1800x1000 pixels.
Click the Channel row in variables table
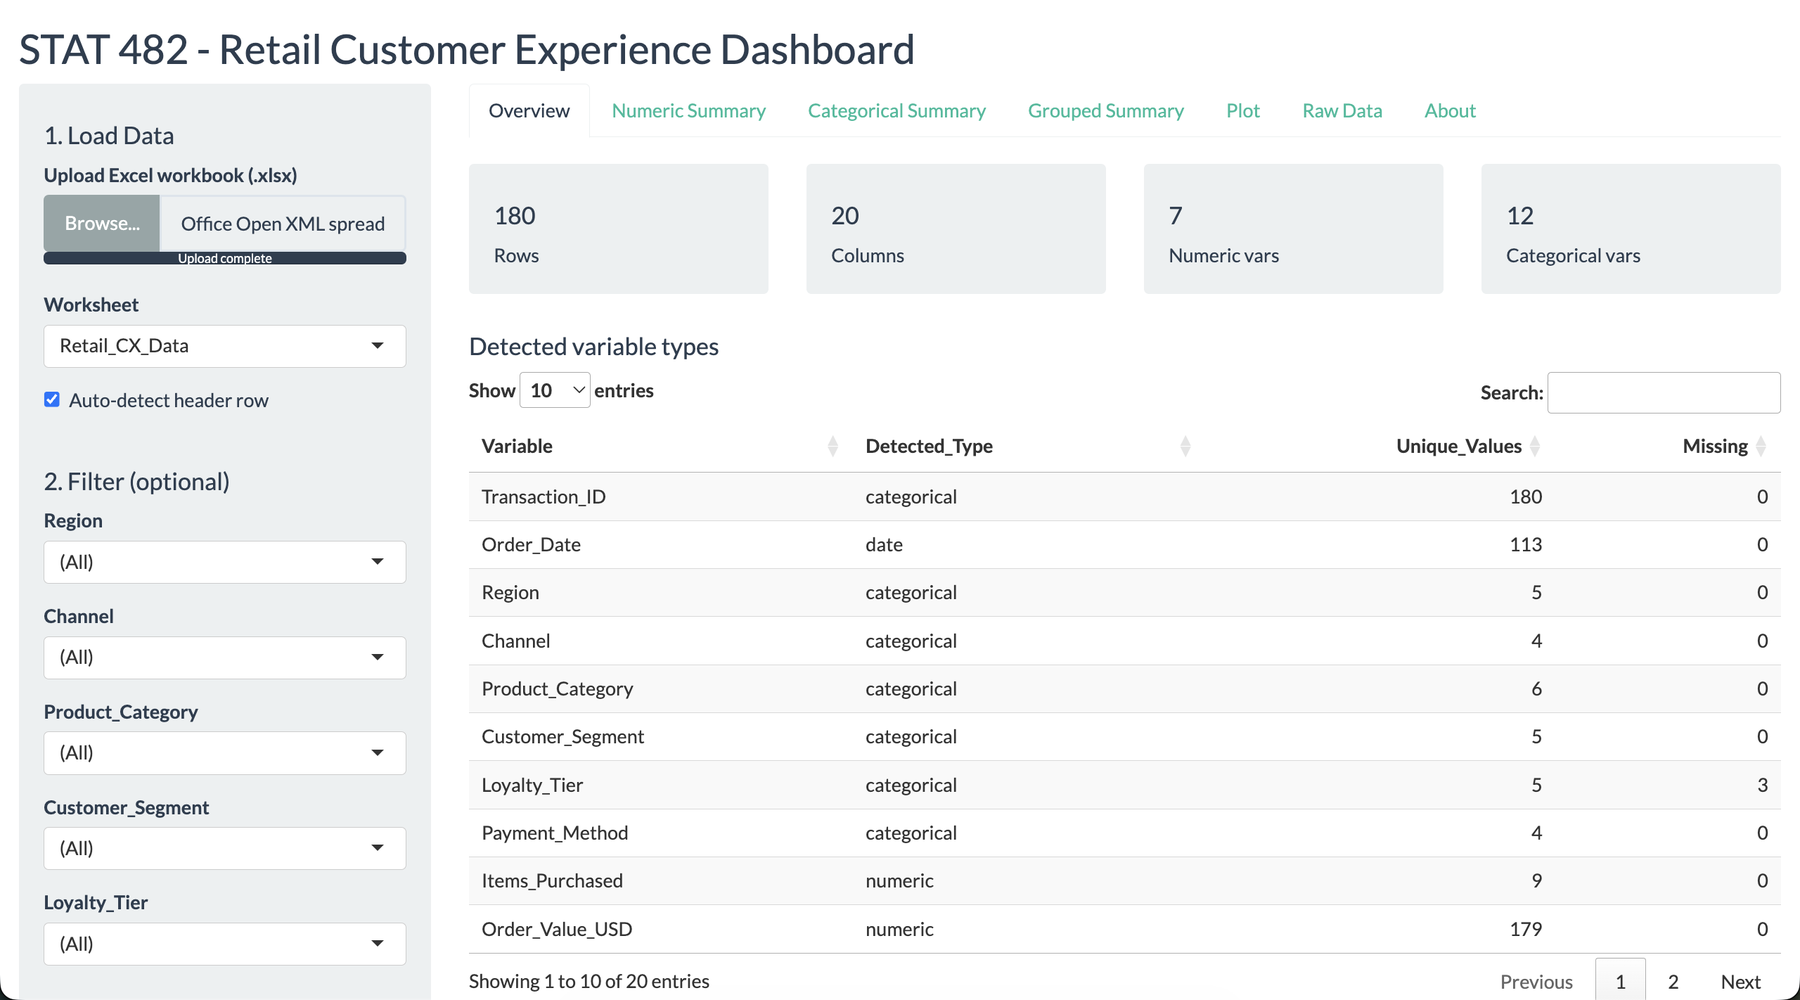1125,641
